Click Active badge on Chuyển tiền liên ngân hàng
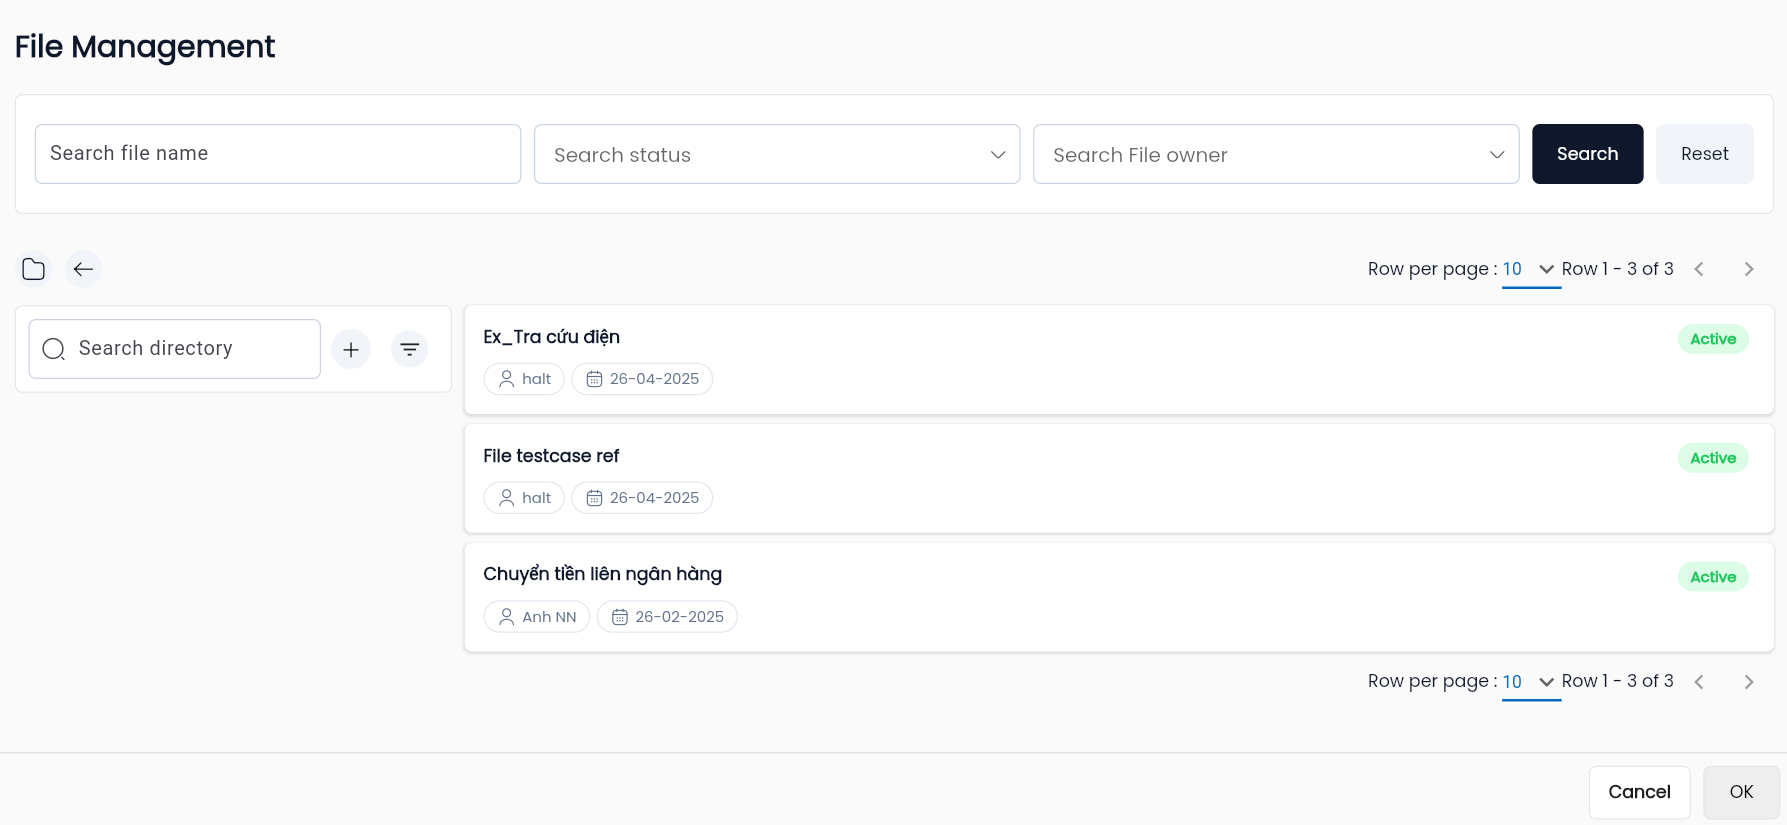This screenshot has width=1787, height=825. [x=1713, y=577]
